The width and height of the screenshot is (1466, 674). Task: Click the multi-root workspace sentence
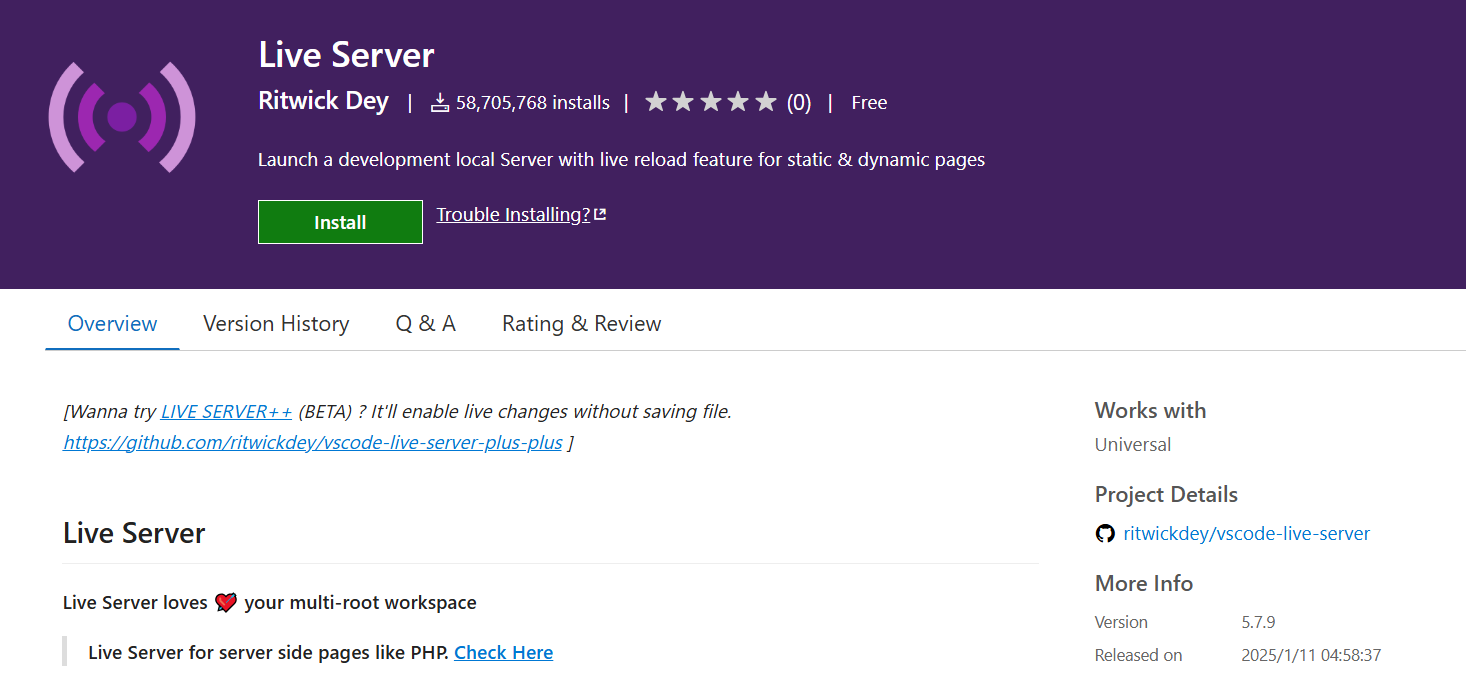[x=270, y=603]
